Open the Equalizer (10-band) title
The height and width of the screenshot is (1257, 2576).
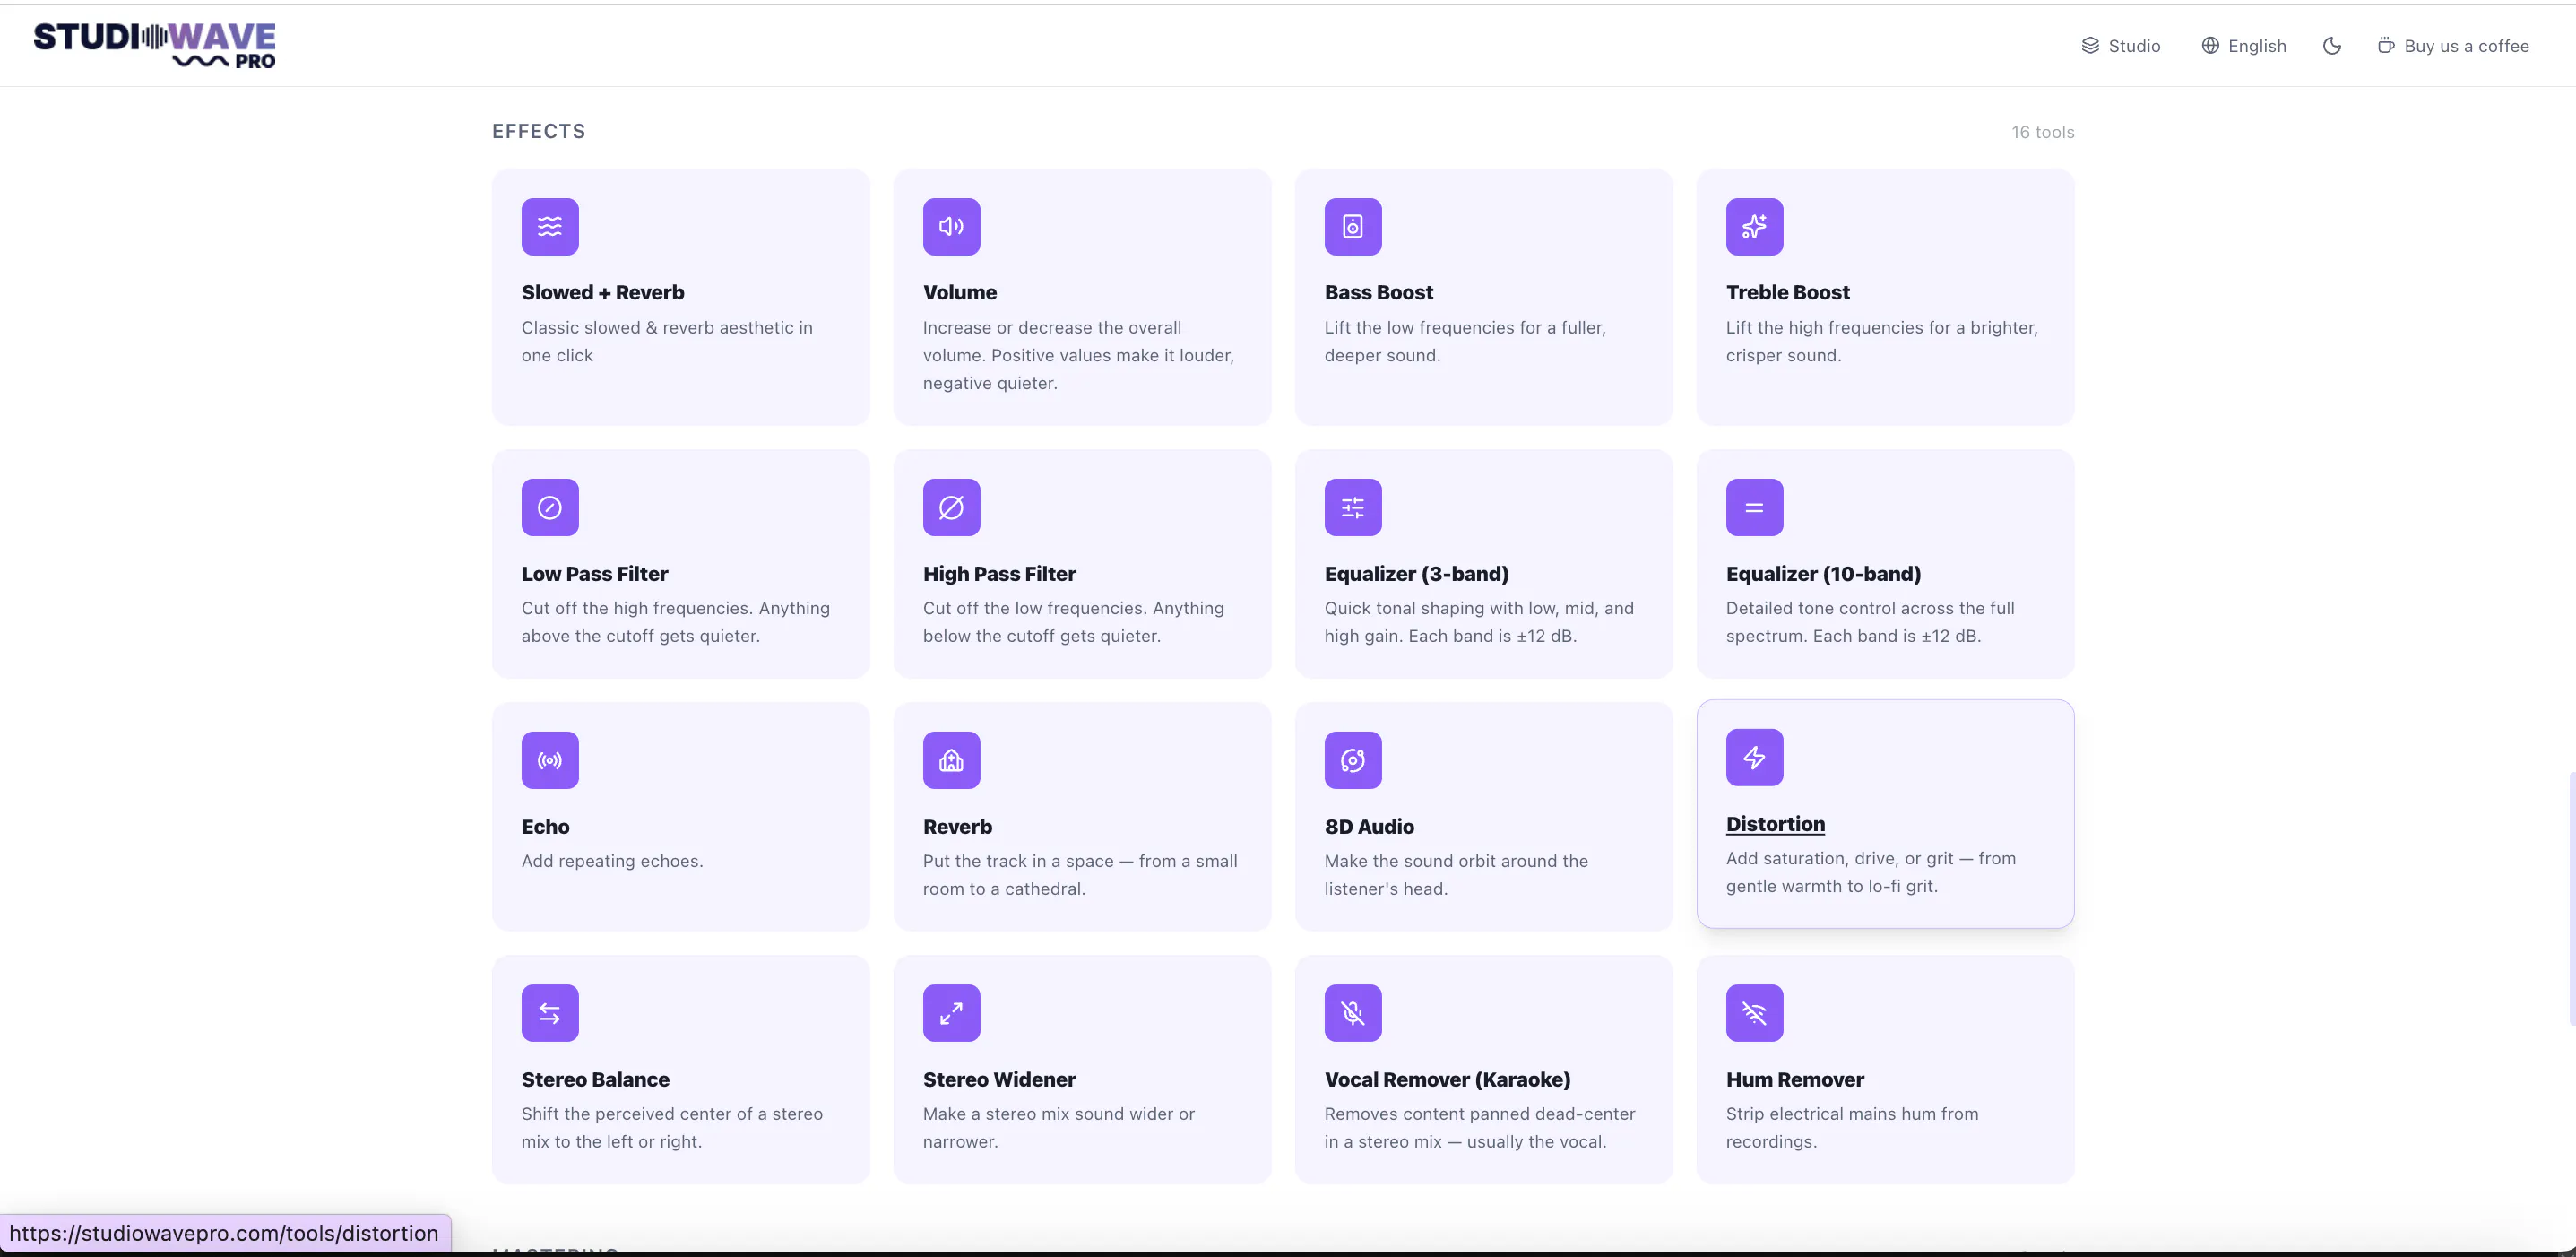tap(1824, 574)
